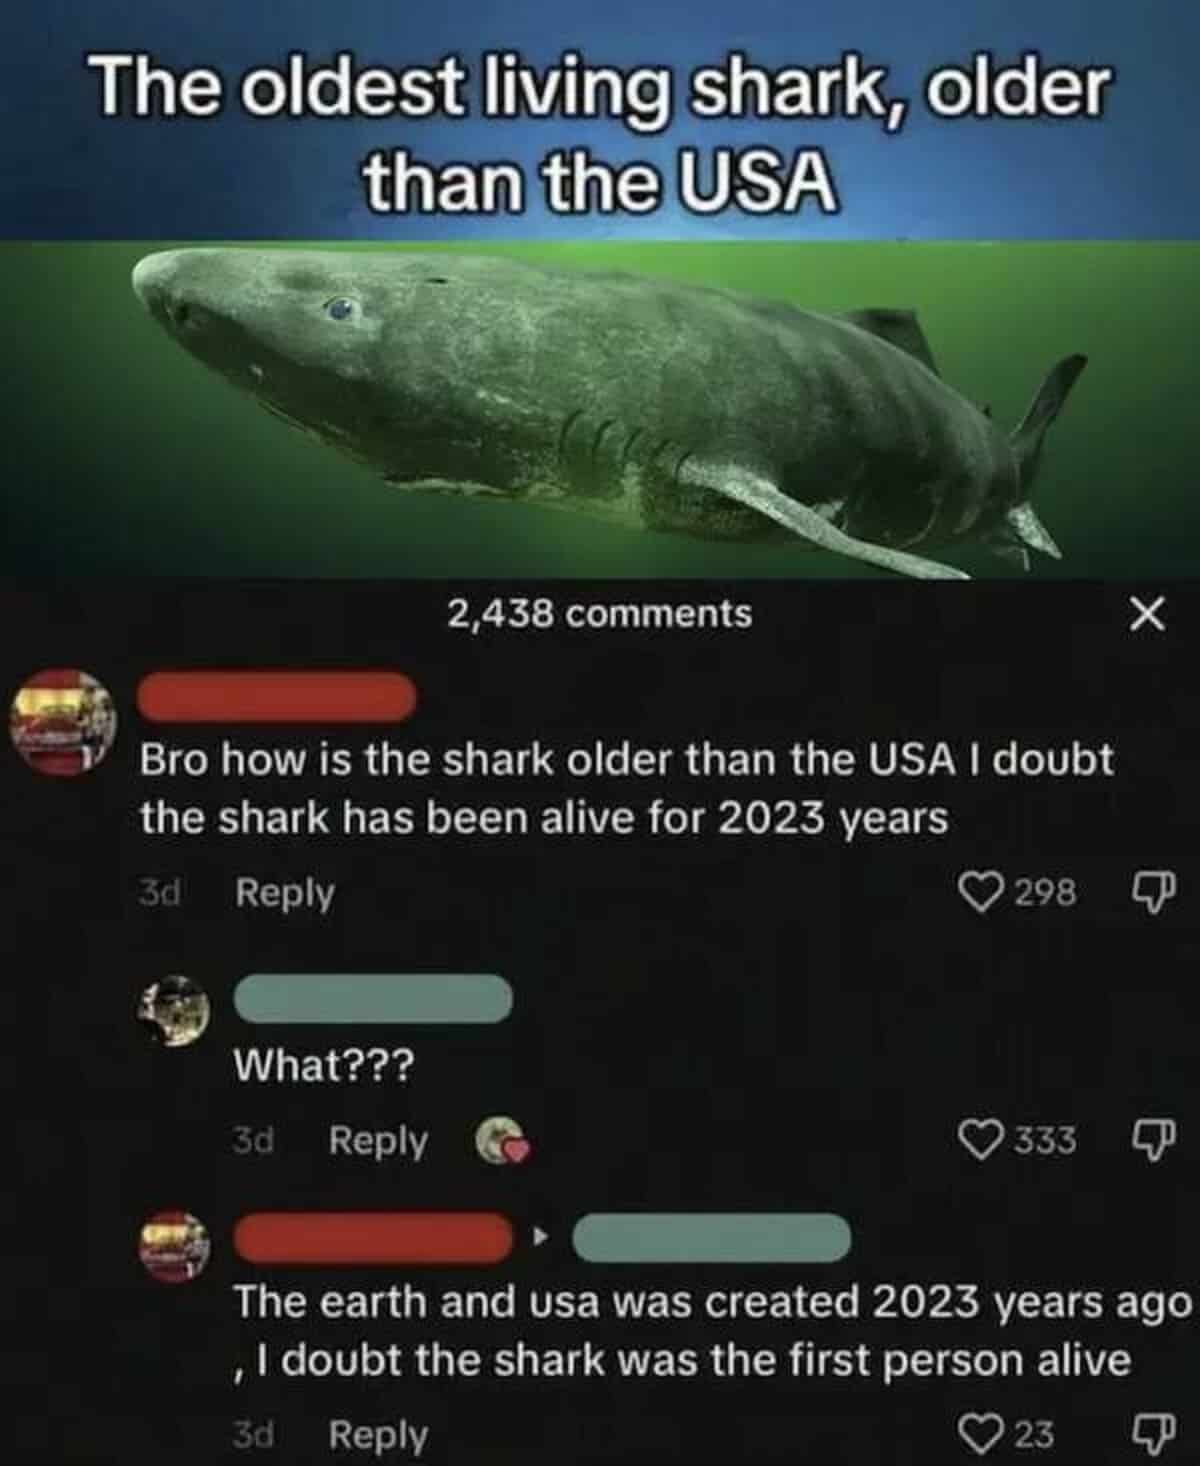Dislike the 'earth and usa' comment
The height and width of the screenshot is (1466, 1200).
(1152, 1435)
